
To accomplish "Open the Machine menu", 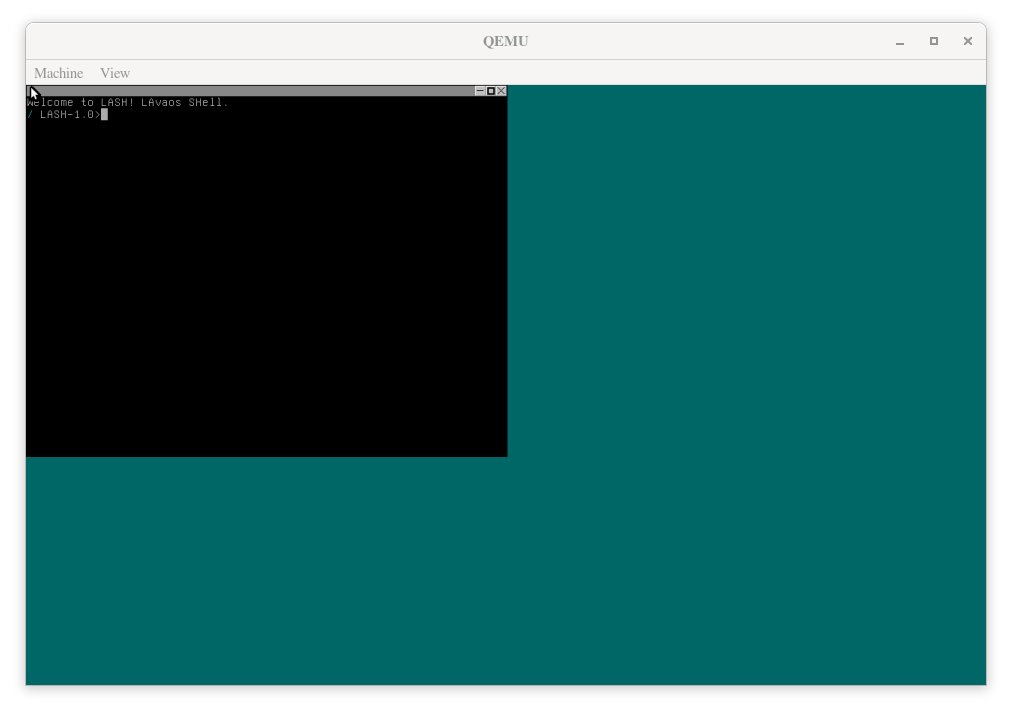I will tap(59, 73).
